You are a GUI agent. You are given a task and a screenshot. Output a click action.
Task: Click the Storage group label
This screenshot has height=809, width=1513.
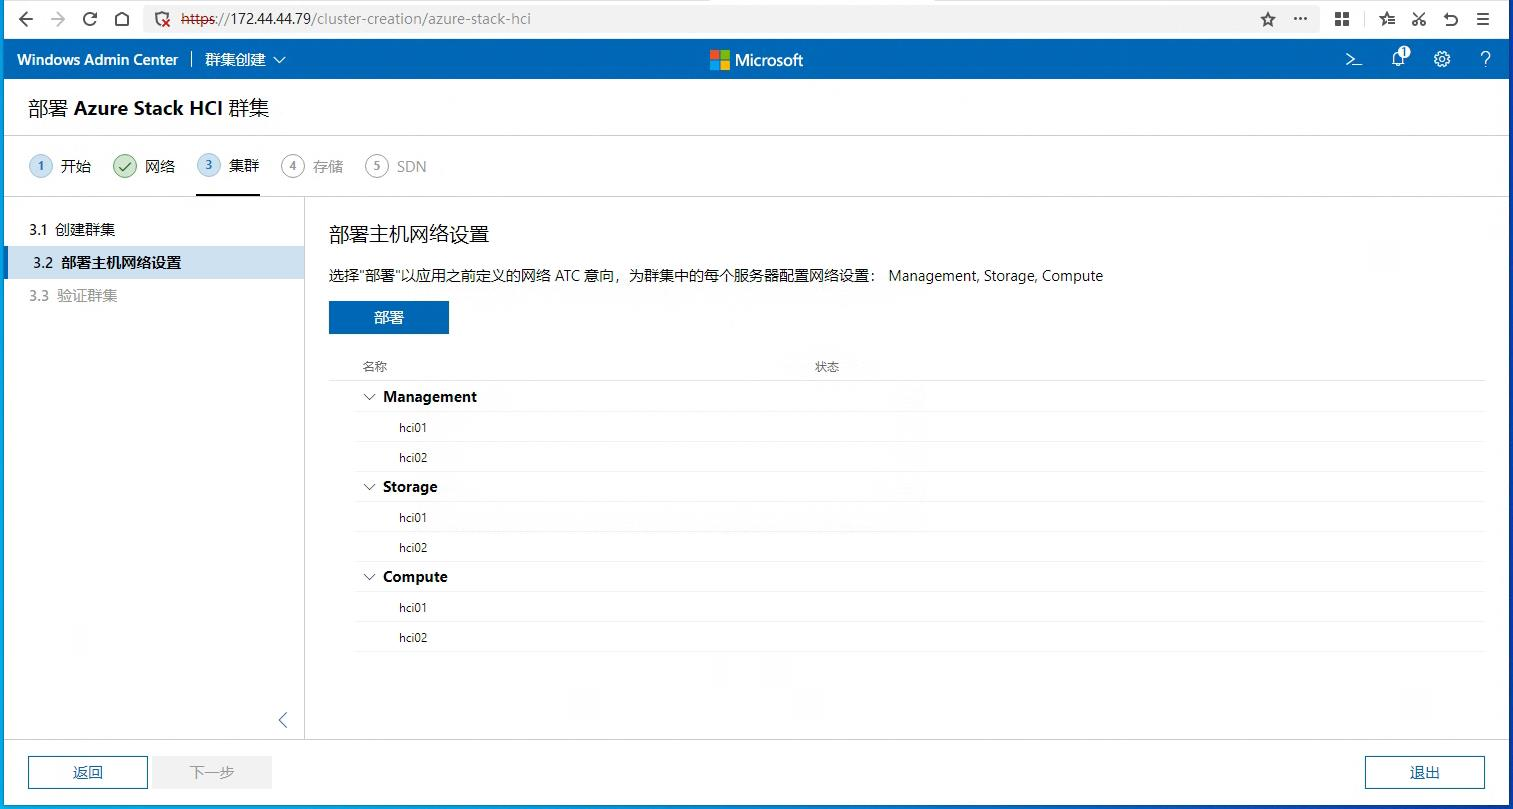click(410, 487)
